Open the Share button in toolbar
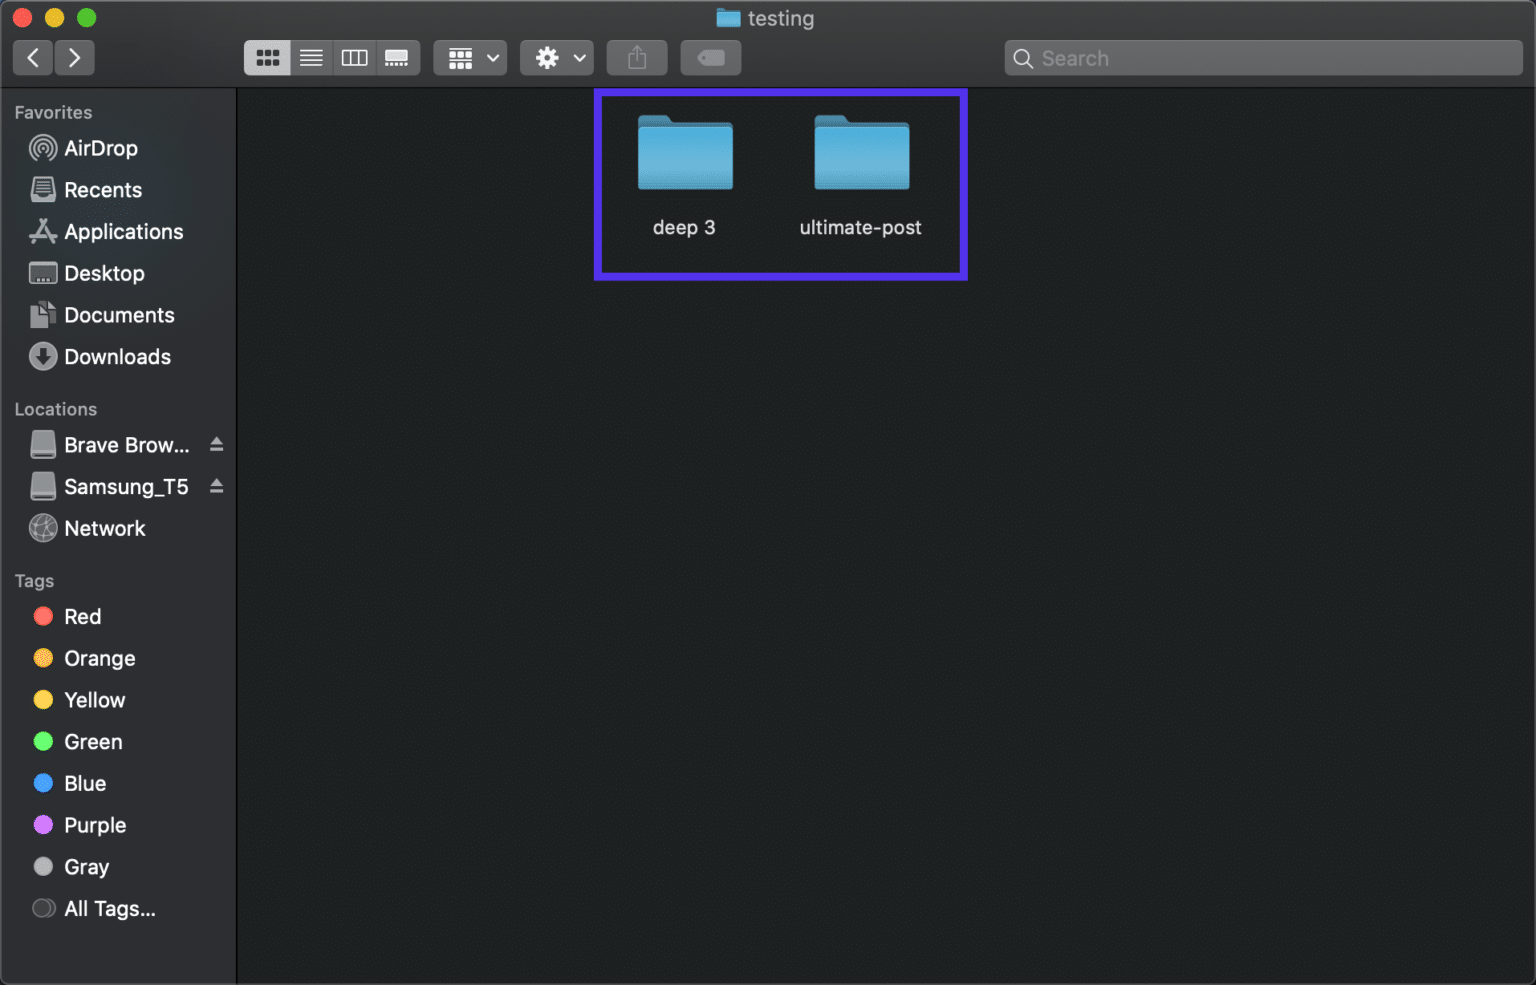This screenshot has height=985, width=1536. point(637,57)
